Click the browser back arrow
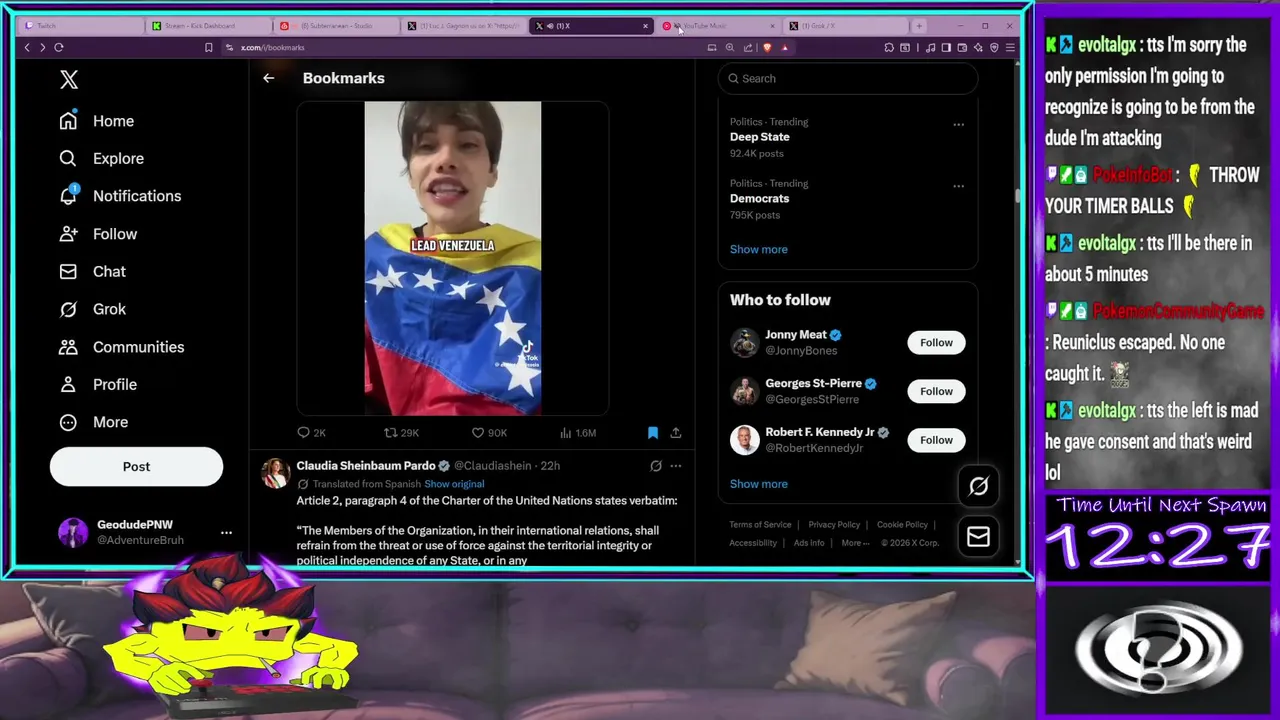The height and width of the screenshot is (720, 1280). point(27,47)
